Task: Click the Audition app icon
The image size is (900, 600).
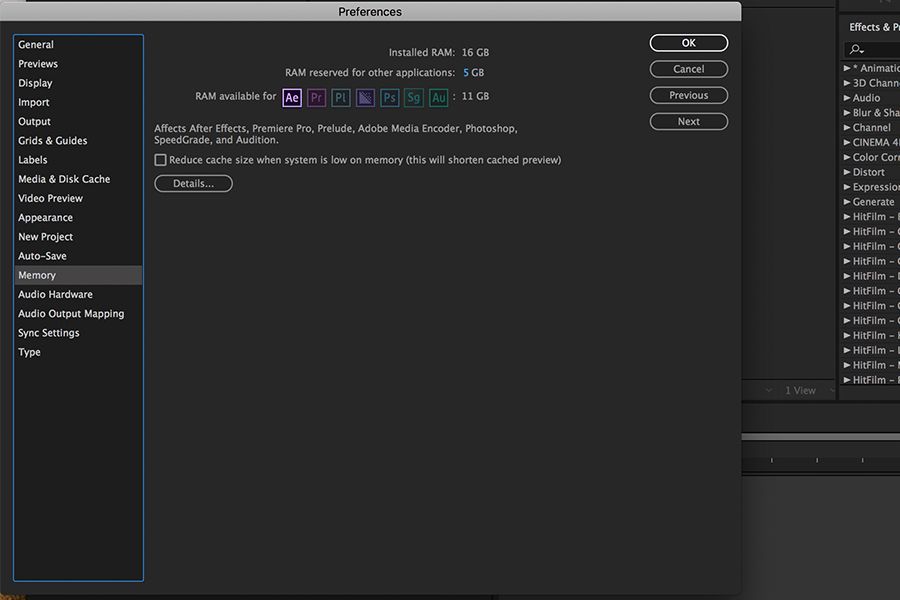Action: pyautogui.click(x=437, y=97)
